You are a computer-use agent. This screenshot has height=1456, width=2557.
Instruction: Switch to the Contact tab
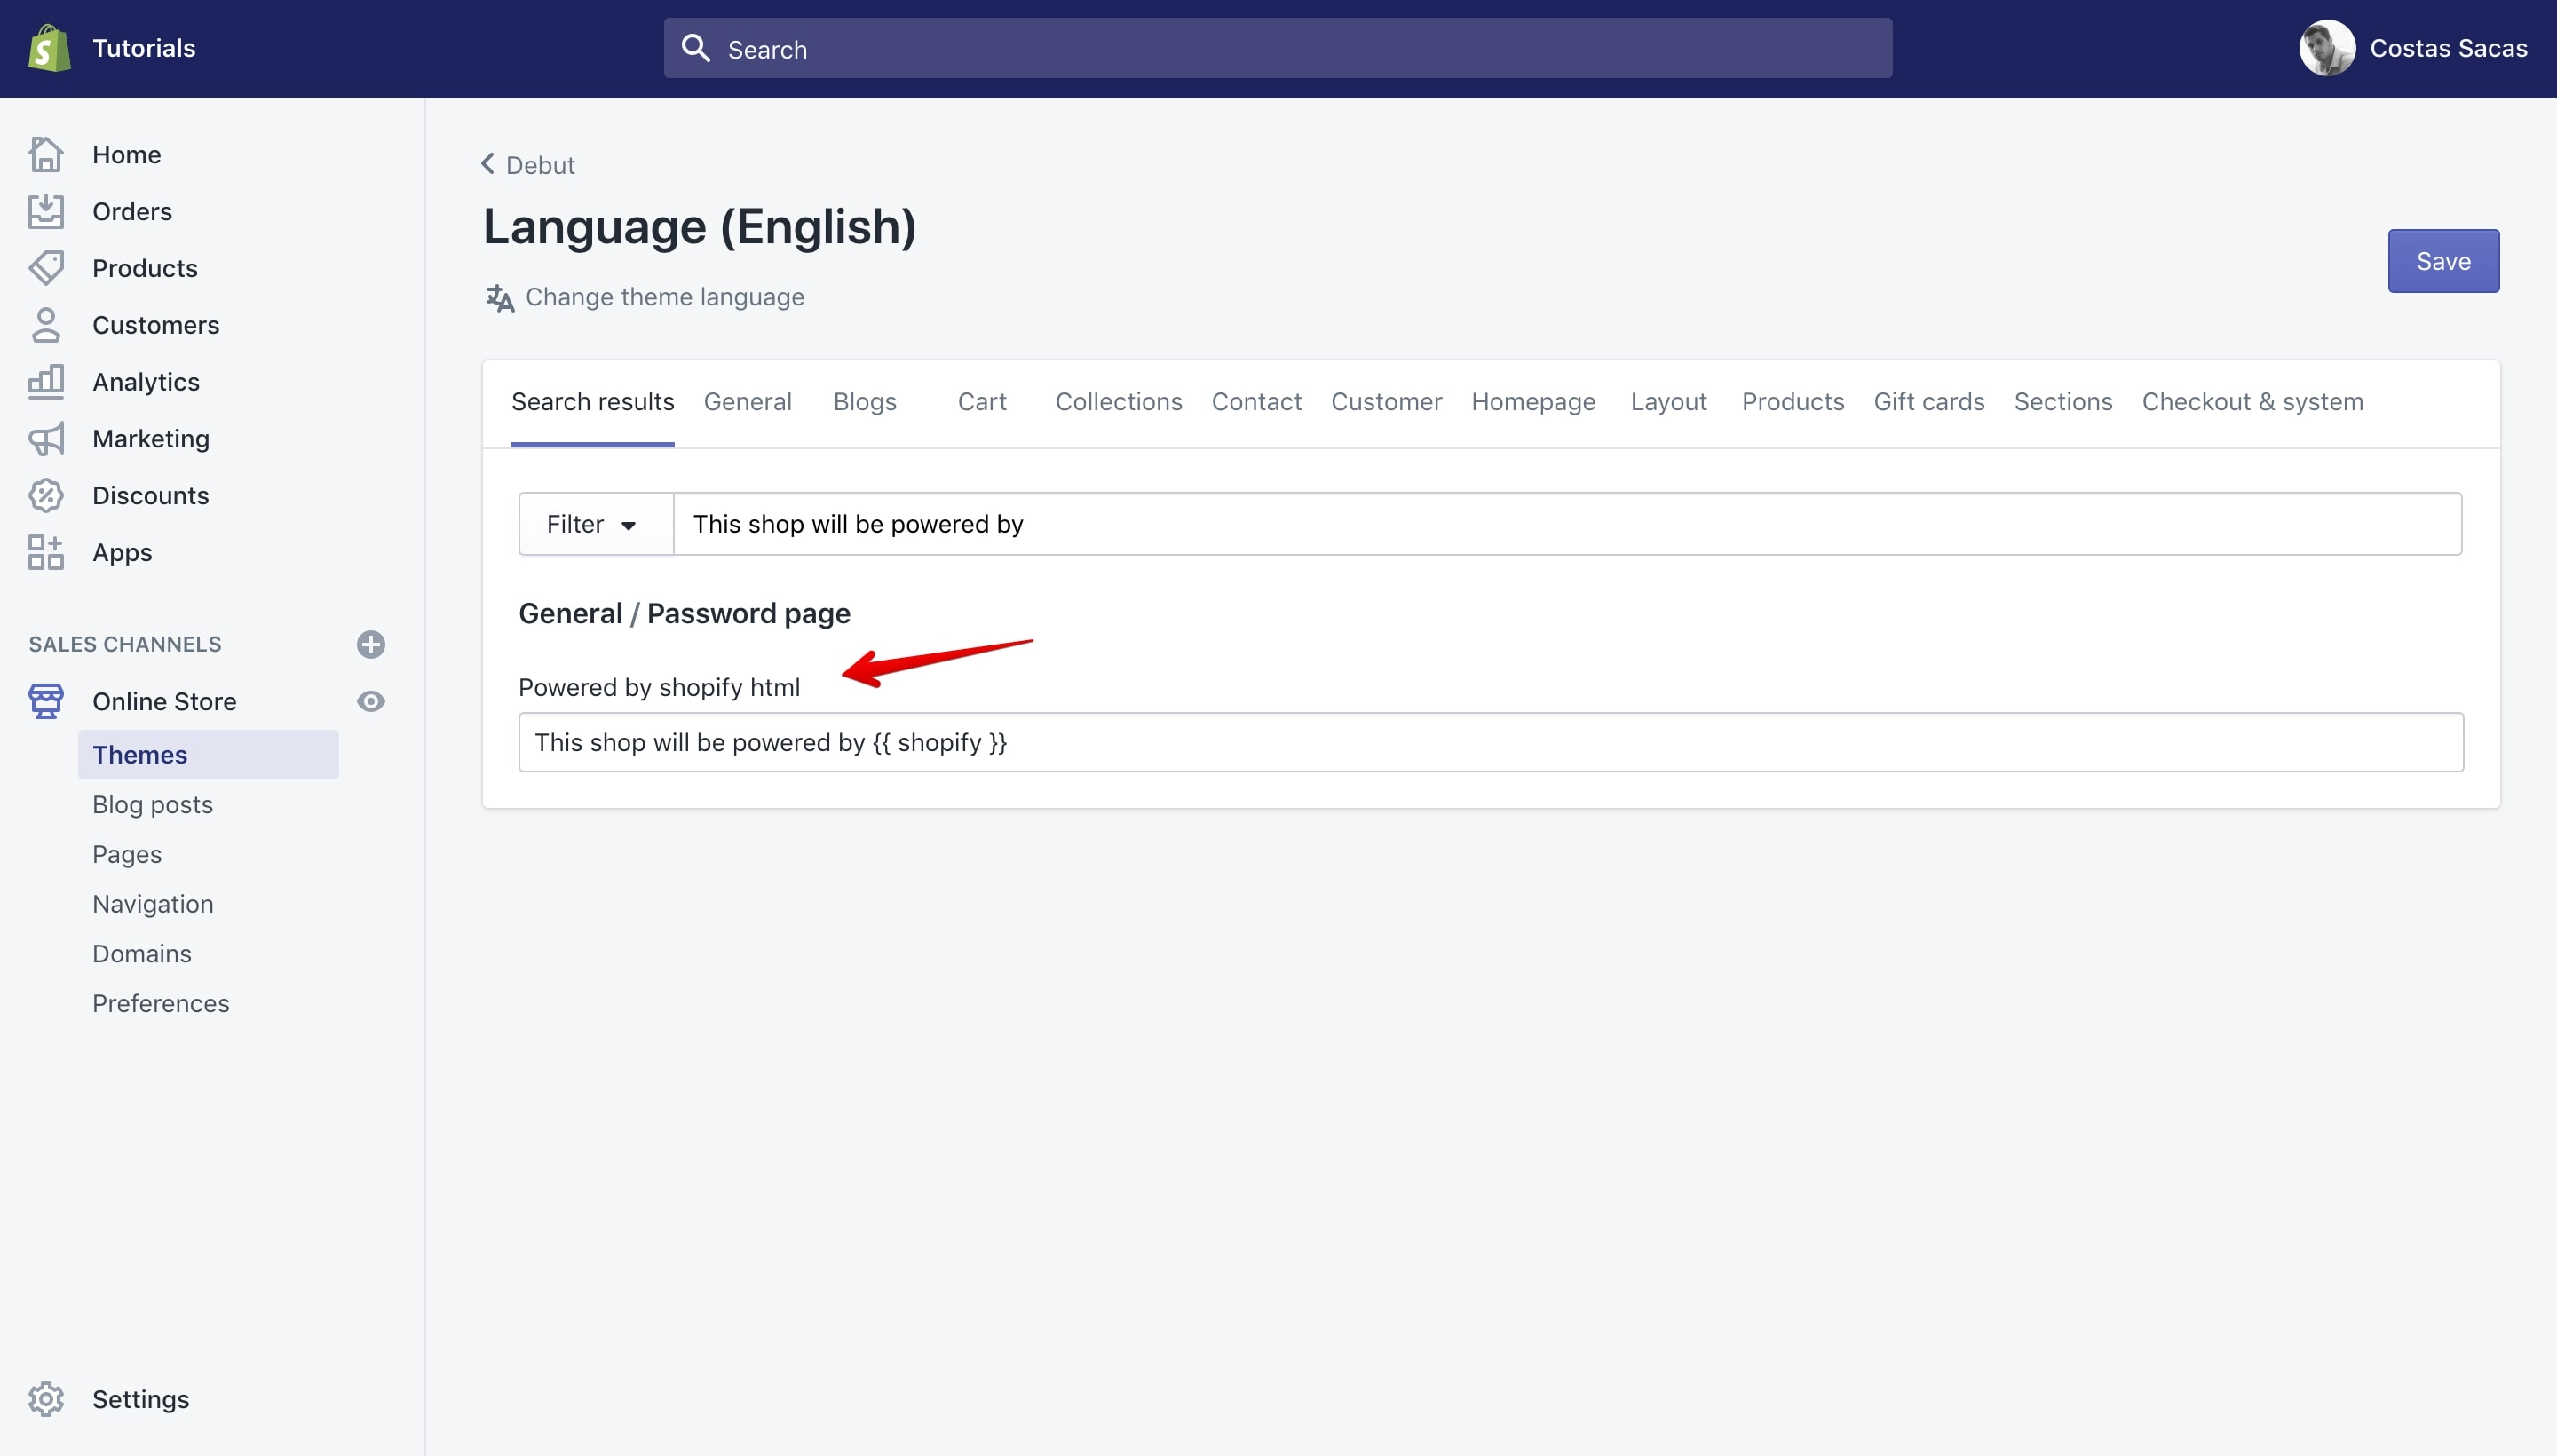tap(1257, 402)
